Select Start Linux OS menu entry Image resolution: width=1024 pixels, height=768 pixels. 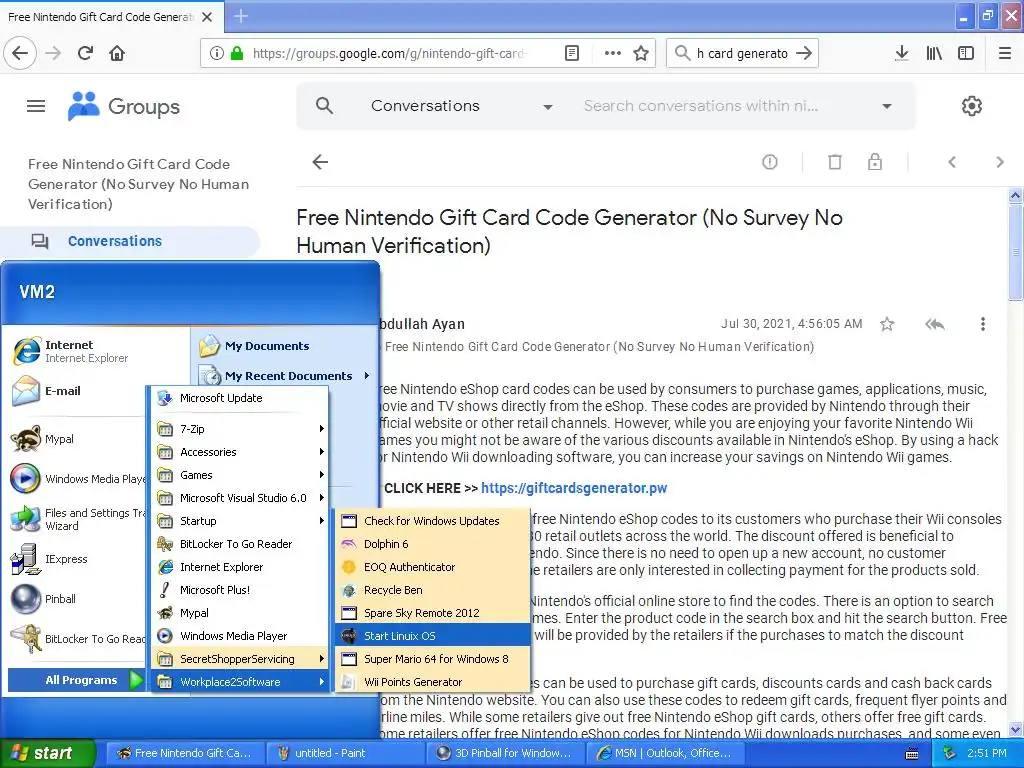[432, 635]
